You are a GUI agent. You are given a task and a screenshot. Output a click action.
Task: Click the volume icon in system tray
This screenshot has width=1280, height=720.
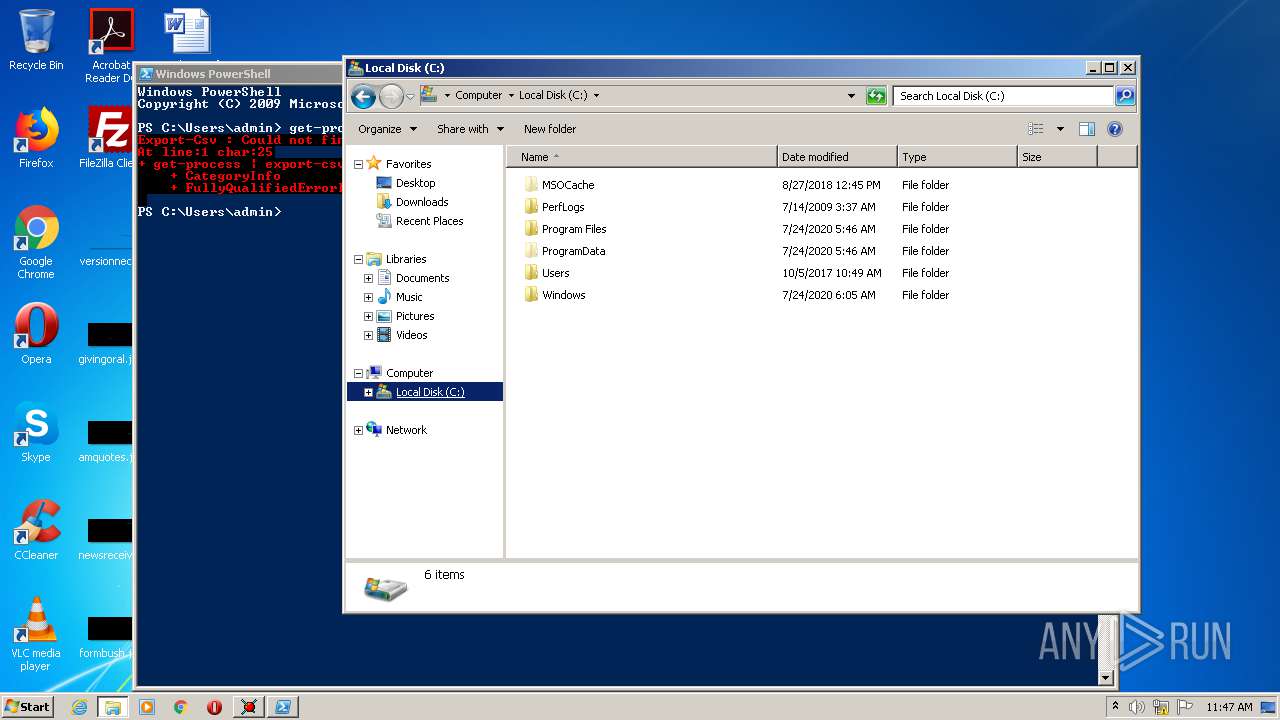point(1137,707)
